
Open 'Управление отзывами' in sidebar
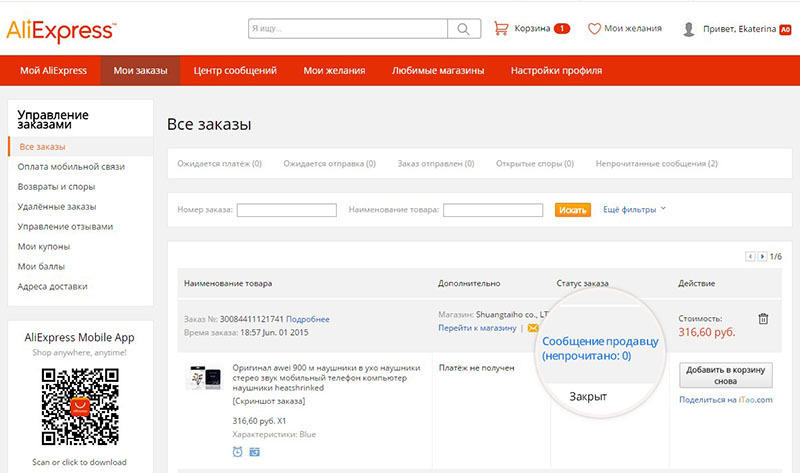[x=65, y=226]
